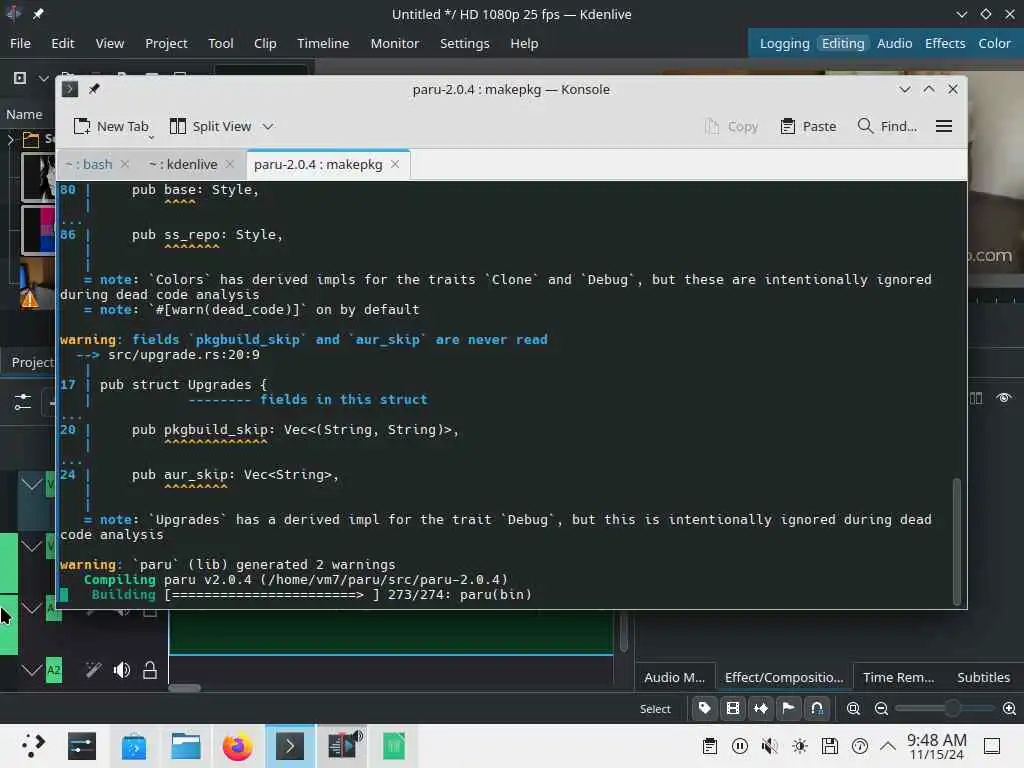Toggle tag icon in timeline status bar

(x=705, y=709)
